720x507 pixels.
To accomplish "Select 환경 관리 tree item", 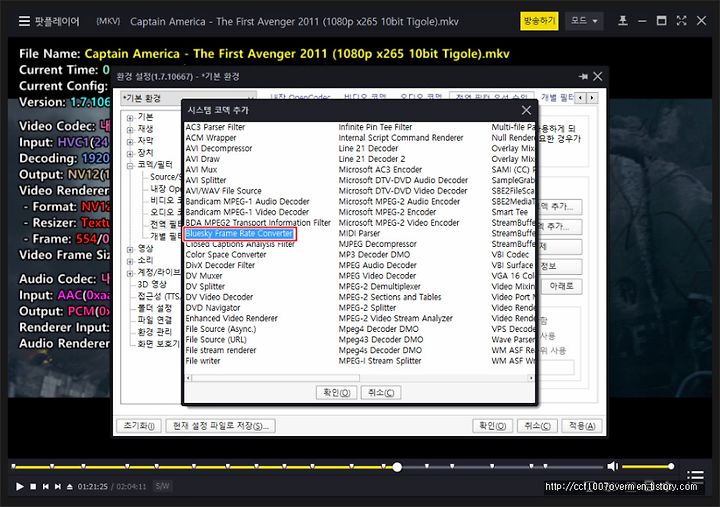I will pyautogui.click(x=155, y=332).
